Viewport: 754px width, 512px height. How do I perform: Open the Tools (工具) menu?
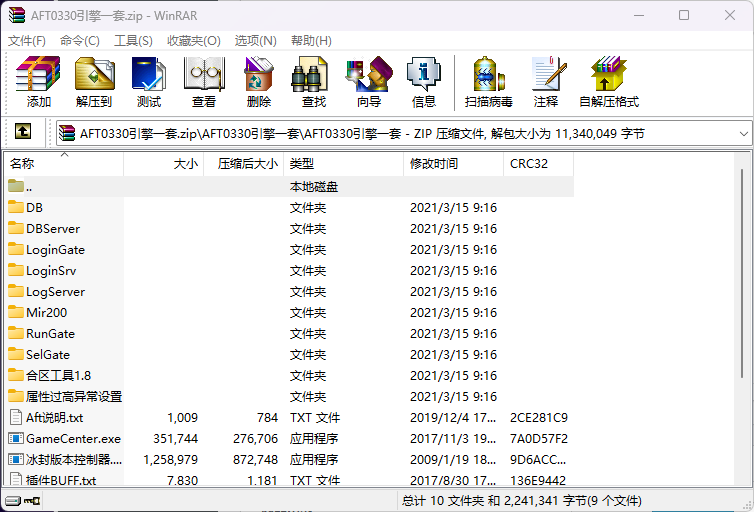[x=133, y=41]
